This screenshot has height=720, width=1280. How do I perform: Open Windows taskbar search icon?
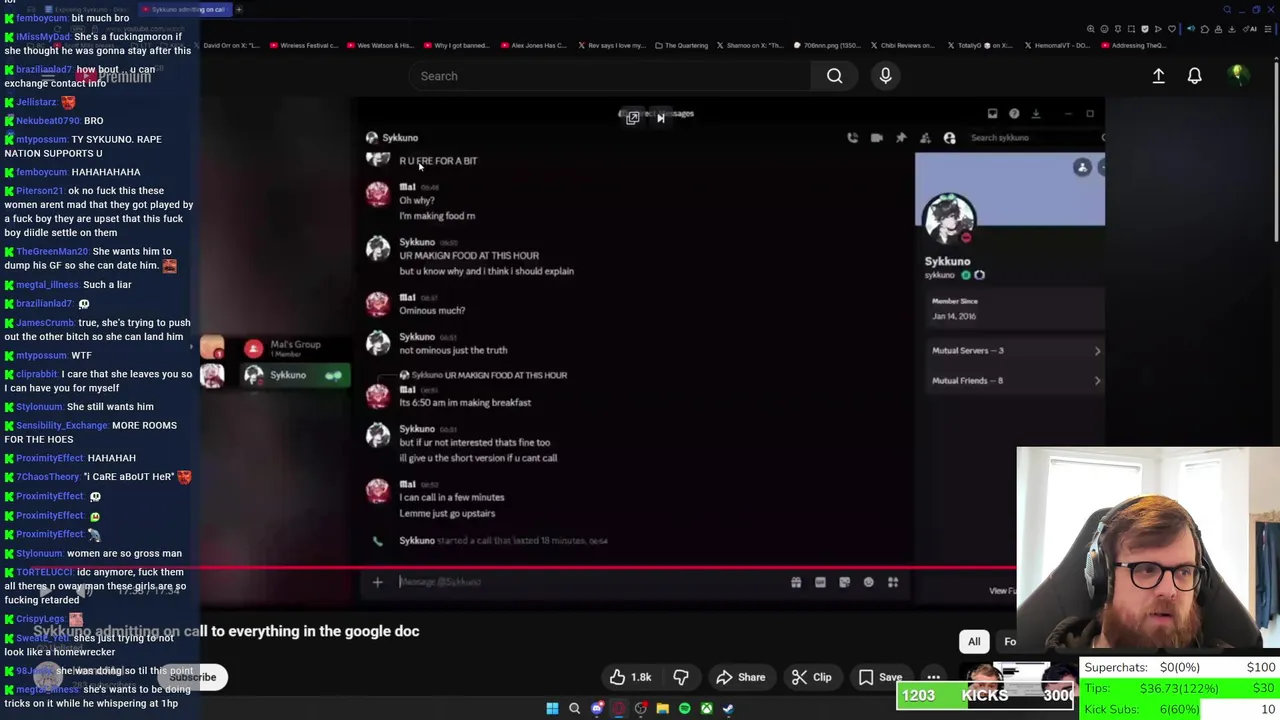coord(574,709)
